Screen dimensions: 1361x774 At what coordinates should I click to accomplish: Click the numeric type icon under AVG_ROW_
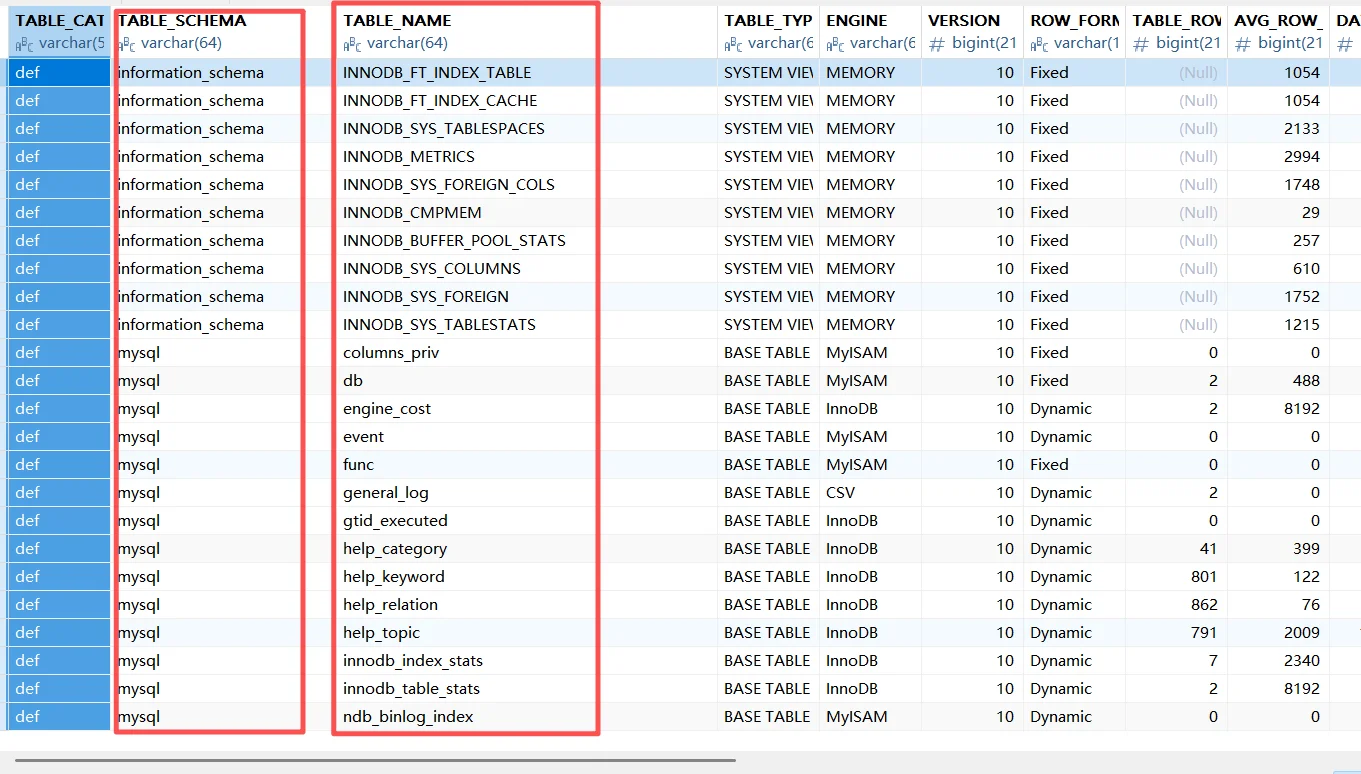coord(1244,44)
